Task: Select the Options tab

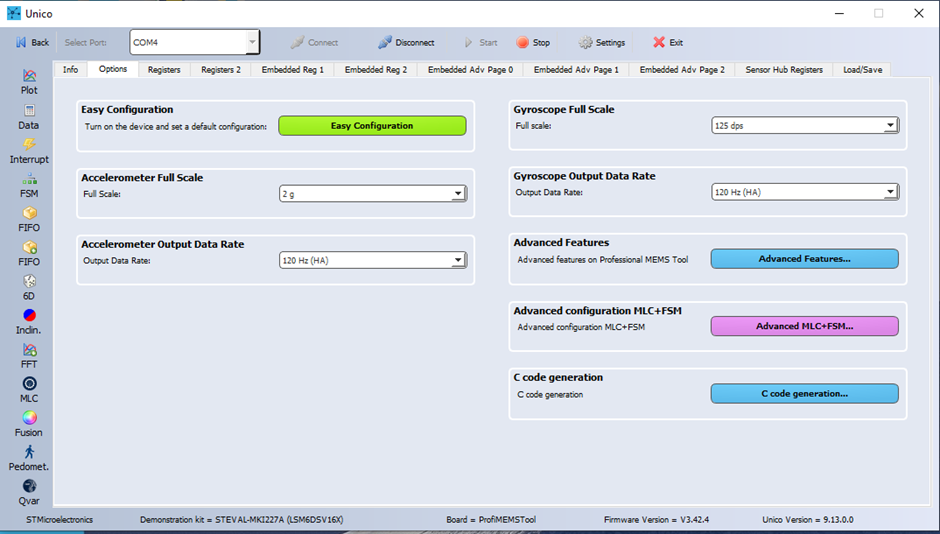Action: 113,69
